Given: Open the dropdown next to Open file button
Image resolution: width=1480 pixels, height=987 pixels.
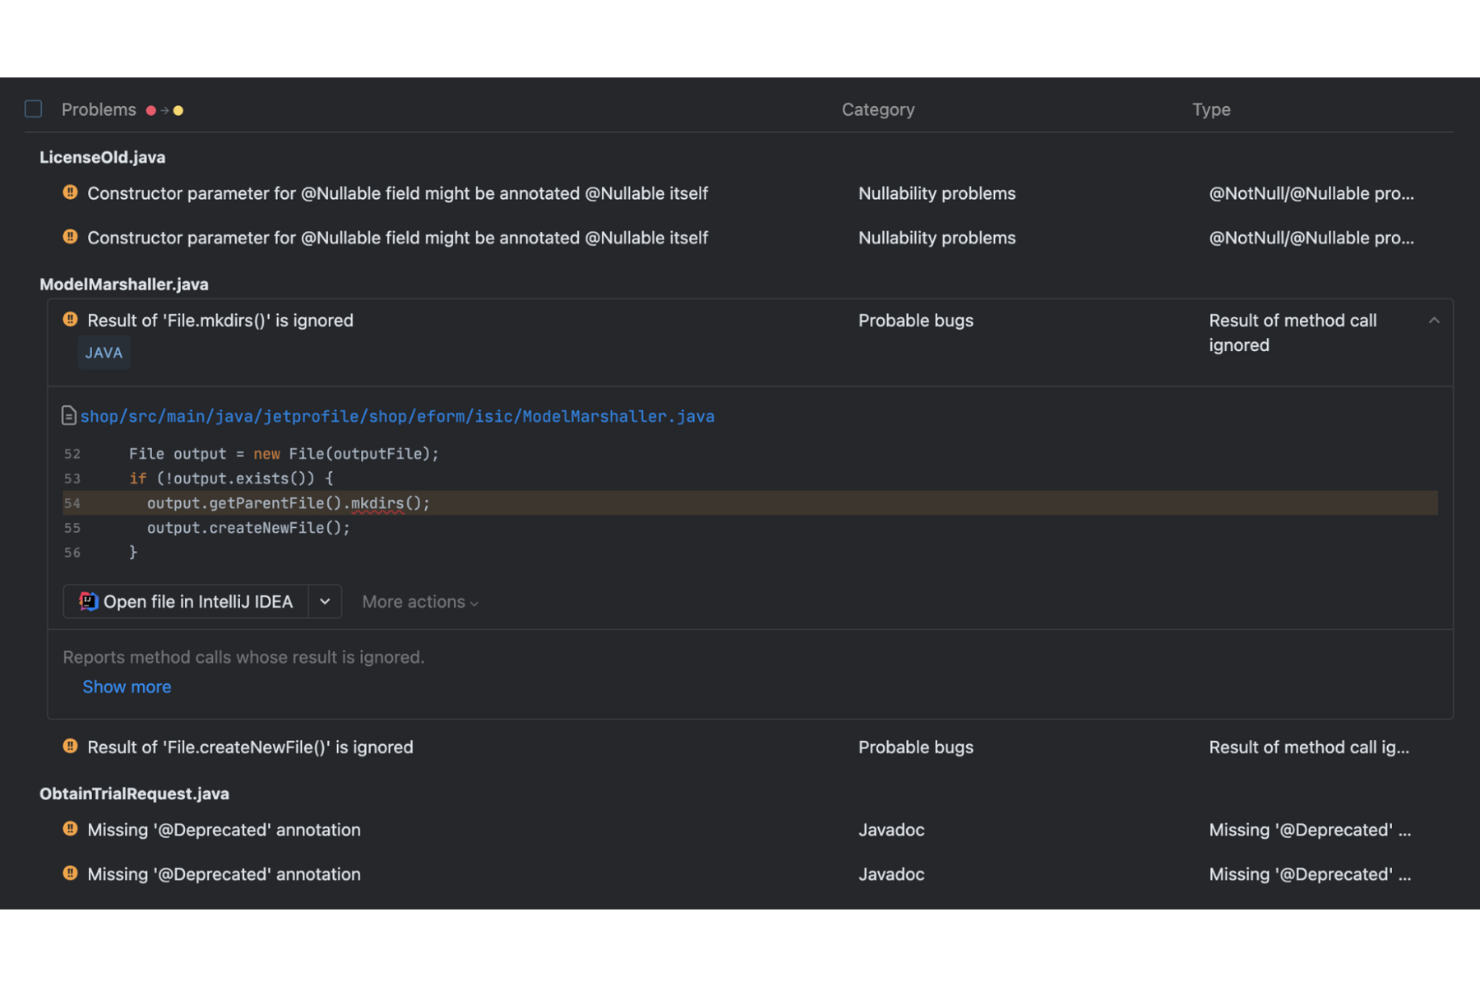Looking at the screenshot, I should click(324, 601).
